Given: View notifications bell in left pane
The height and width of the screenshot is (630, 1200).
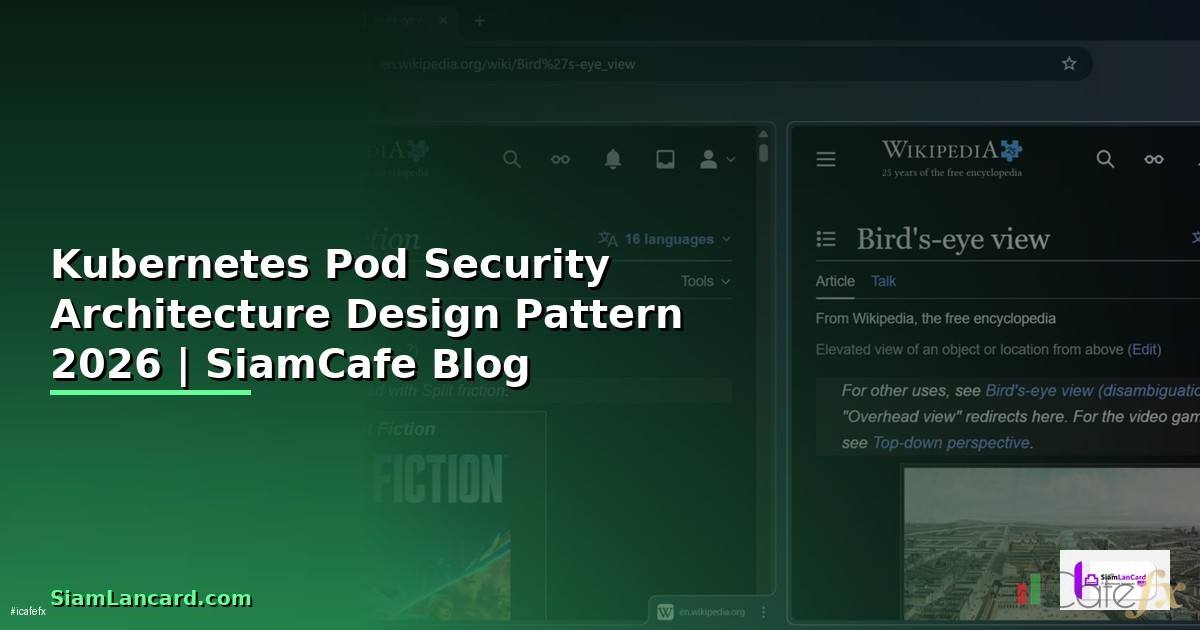Looking at the screenshot, I should [613, 159].
